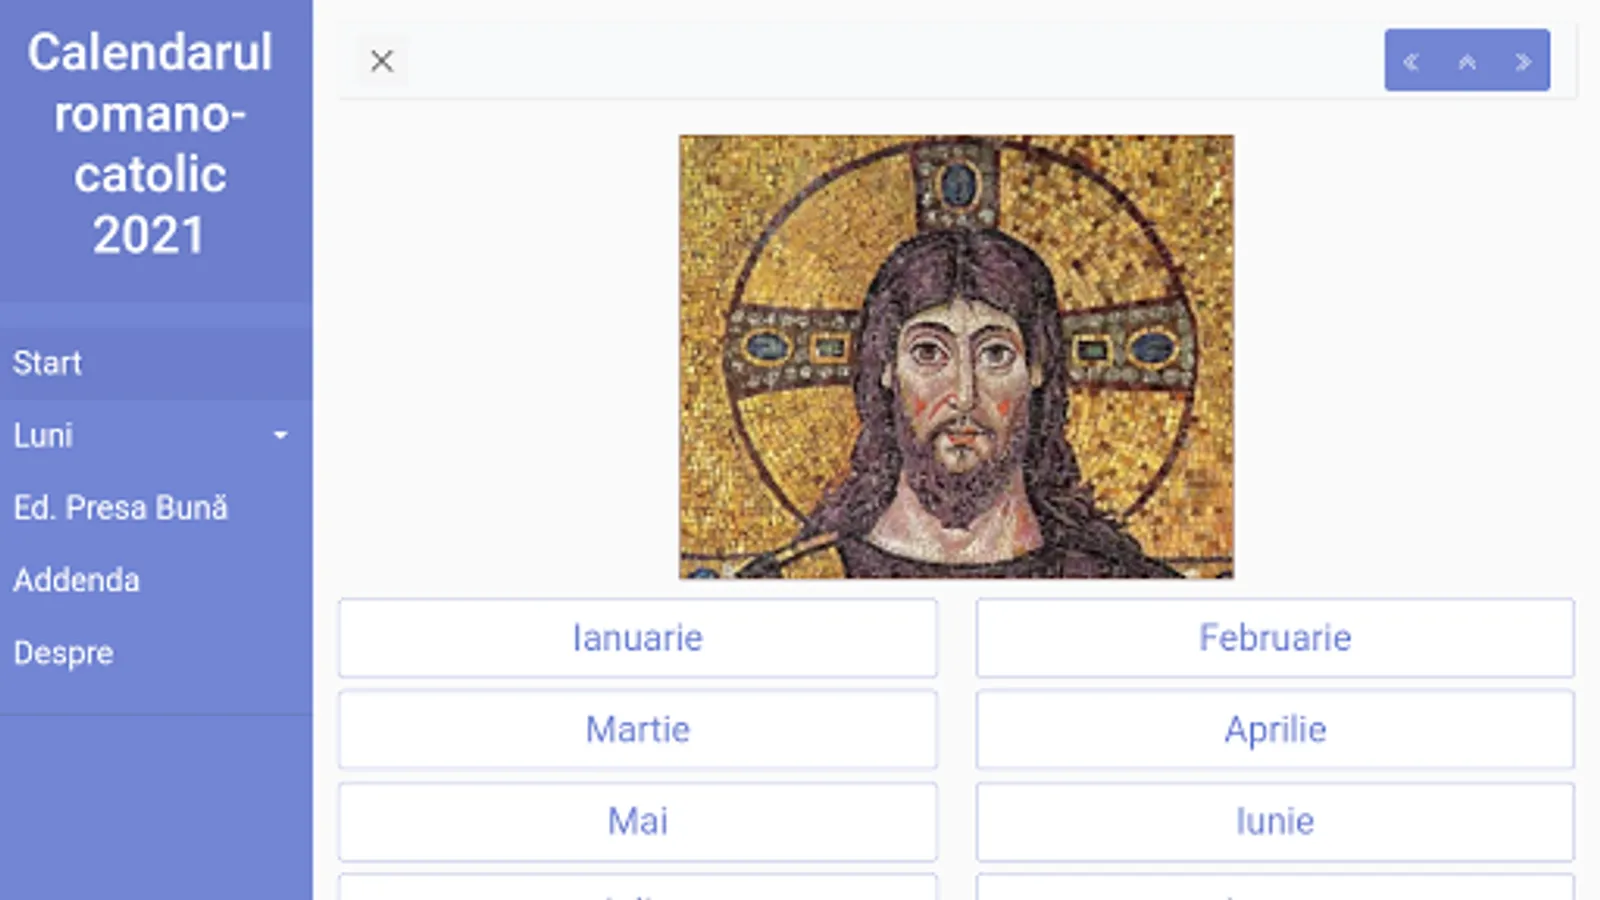The height and width of the screenshot is (900, 1600).
Task: Select the Martie month button
Action: point(637,730)
